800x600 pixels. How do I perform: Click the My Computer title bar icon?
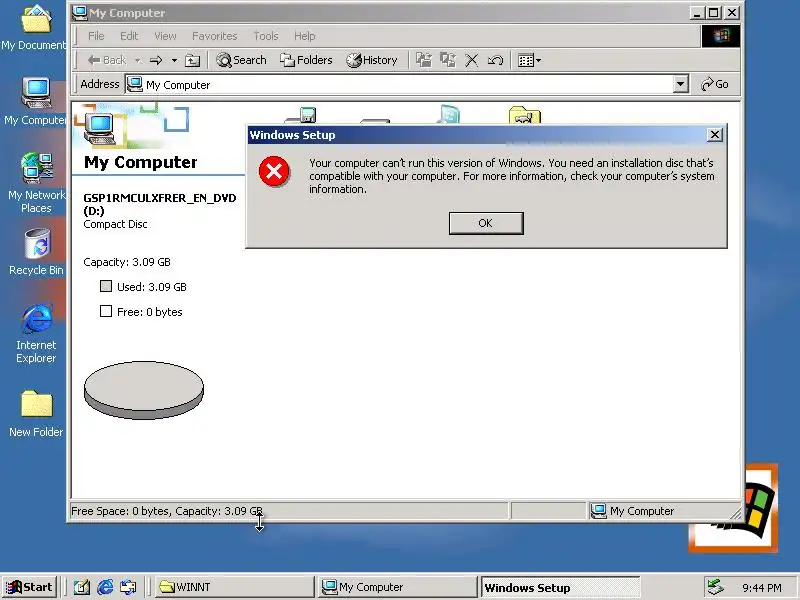point(79,13)
